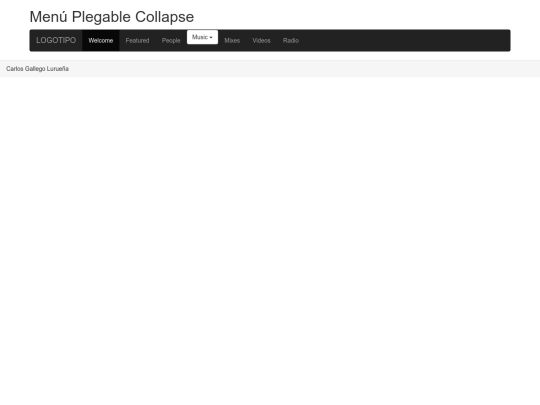Click the caret arrow beside Music
This screenshot has height=405, width=540.
[211, 38]
